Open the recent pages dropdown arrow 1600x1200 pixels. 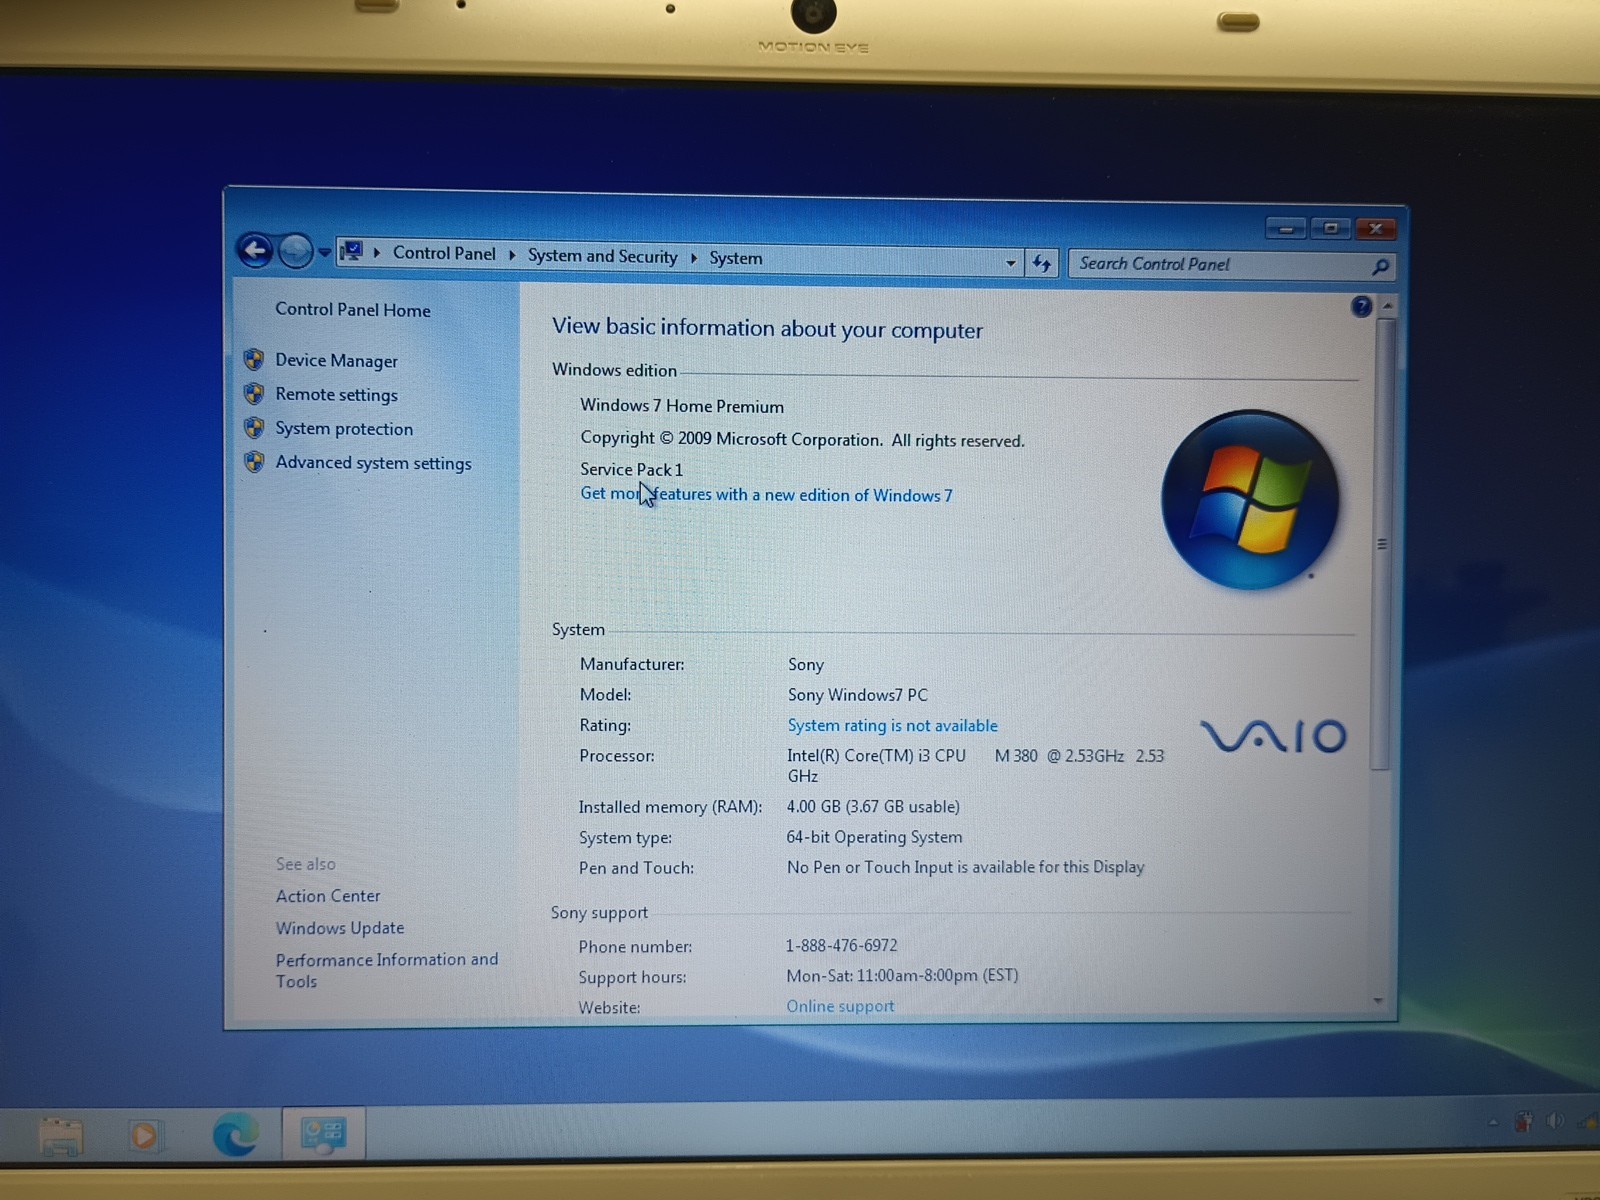(324, 253)
